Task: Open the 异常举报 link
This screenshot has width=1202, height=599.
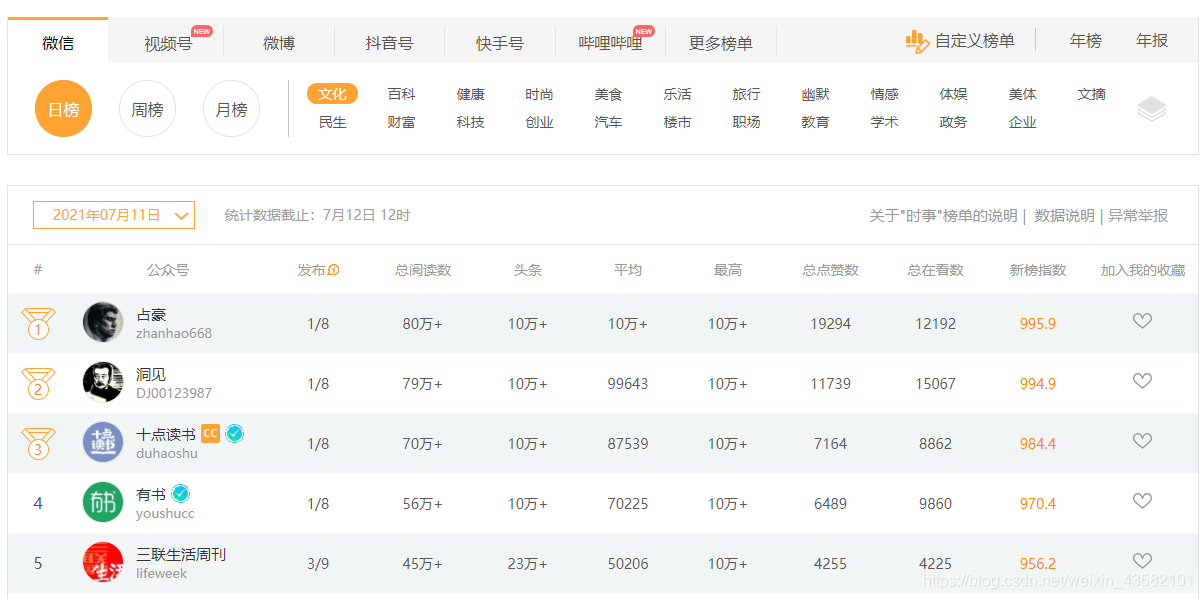Action: coord(1138,216)
